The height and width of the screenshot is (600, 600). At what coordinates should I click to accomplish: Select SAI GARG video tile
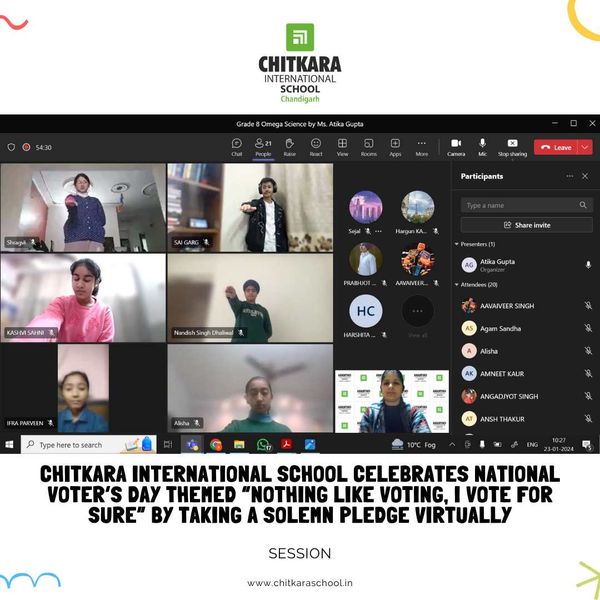tap(250, 208)
